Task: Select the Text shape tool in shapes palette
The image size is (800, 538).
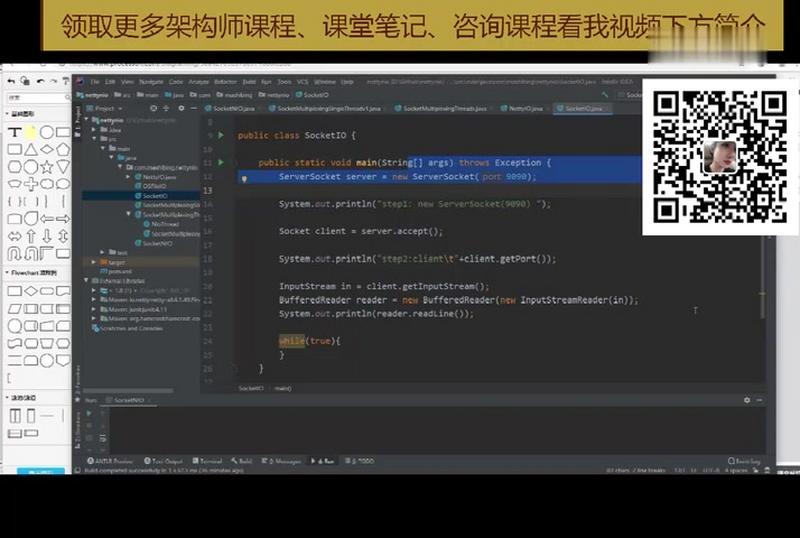Action: (x=15, y=133)
